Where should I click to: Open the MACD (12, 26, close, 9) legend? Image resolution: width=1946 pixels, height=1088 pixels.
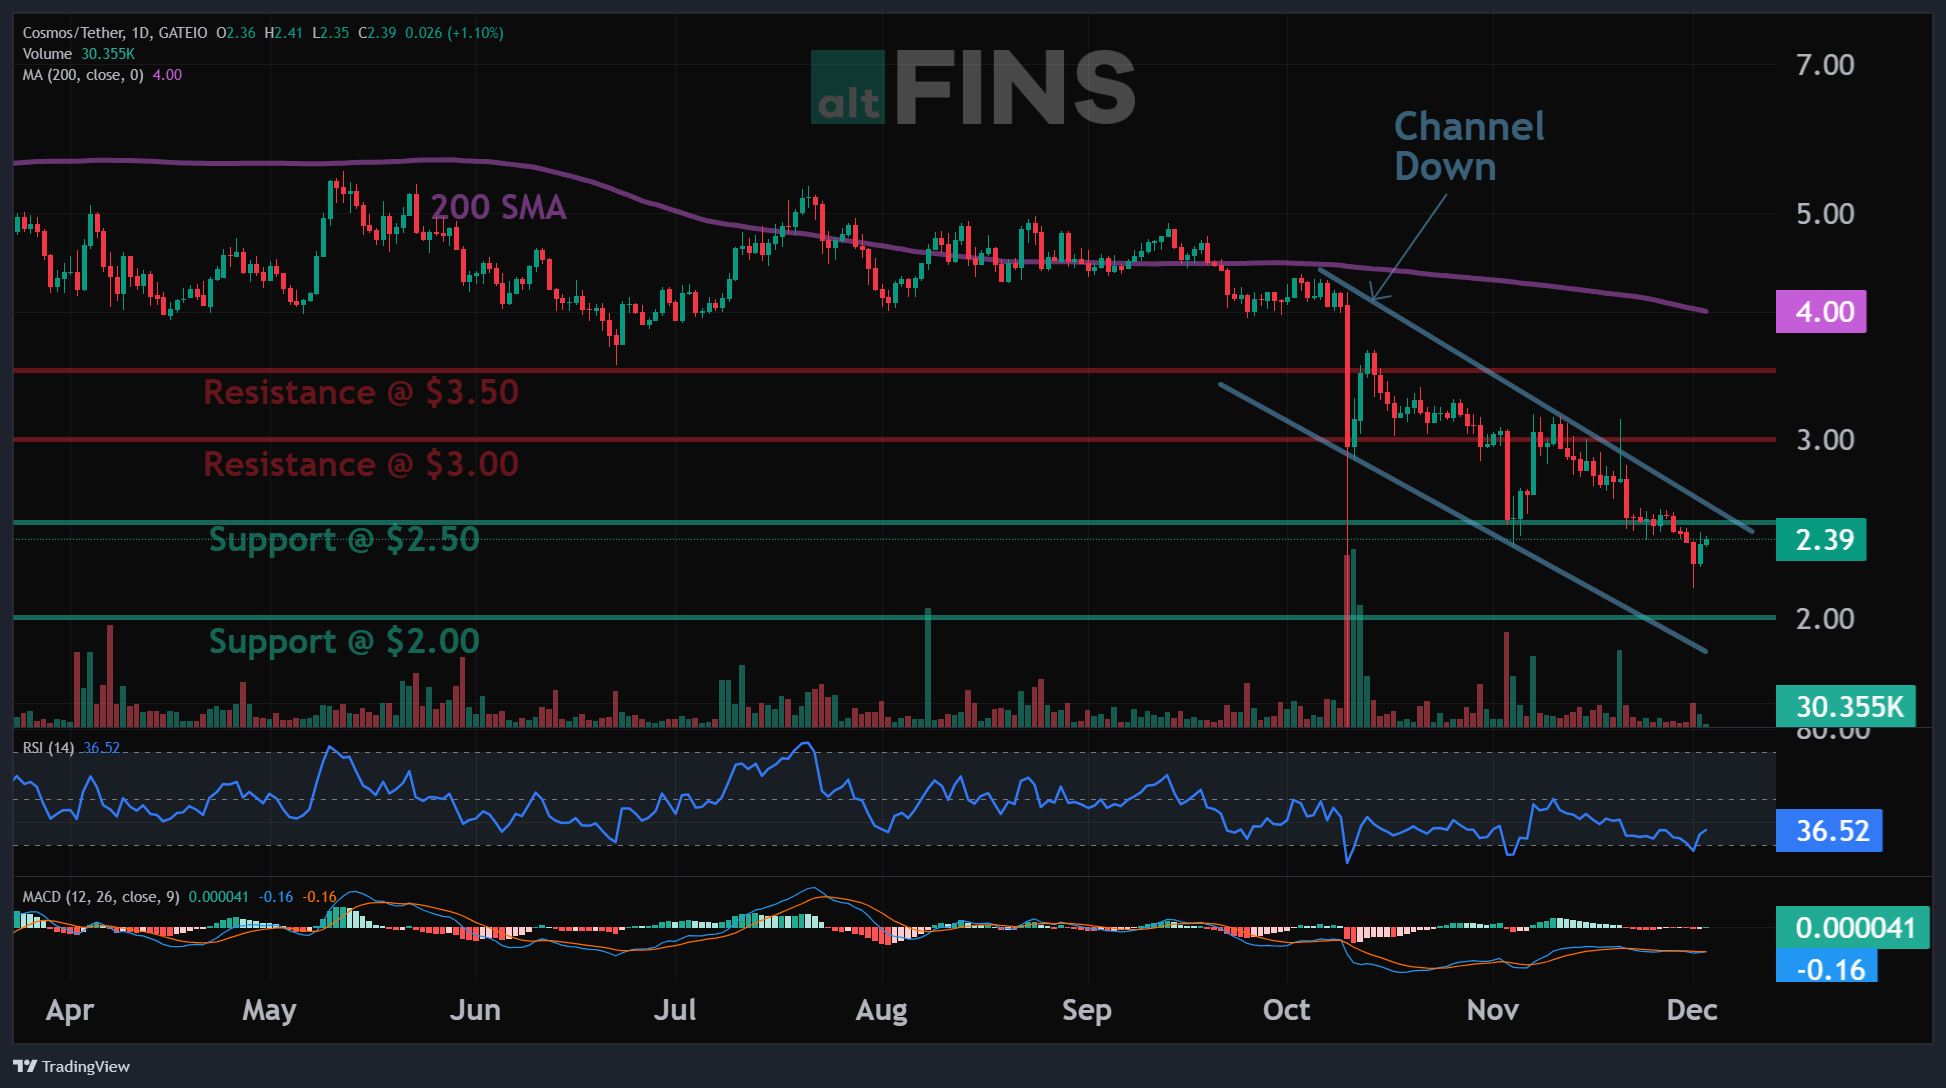[x=101, y=897]
